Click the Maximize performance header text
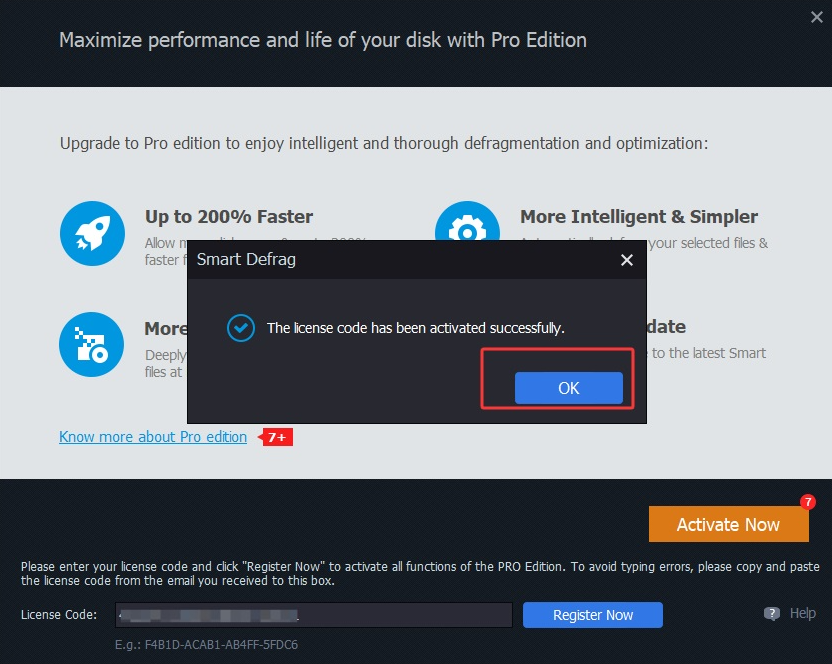The height and width of the screenshot is (664, 832). coord(322,40)
